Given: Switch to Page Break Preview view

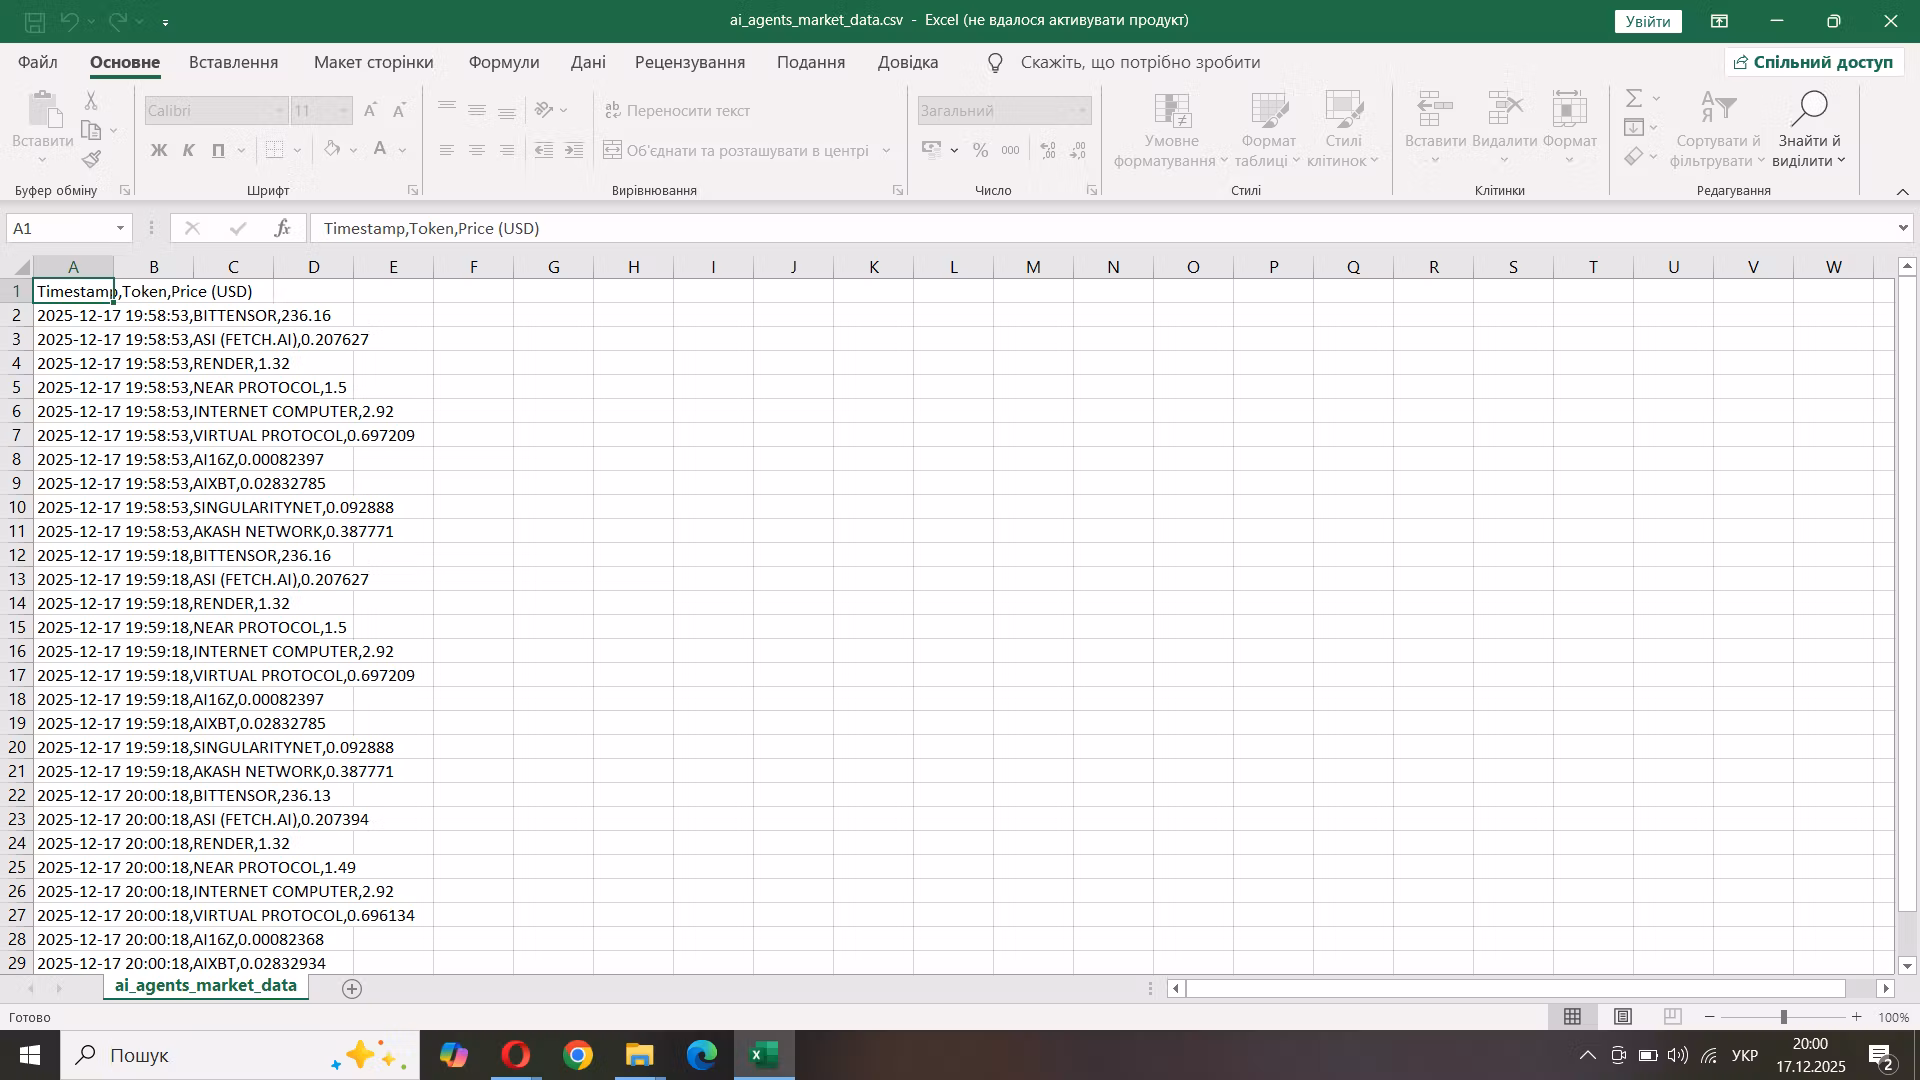Looking at the screenshot, I should coord(1672,1017).
